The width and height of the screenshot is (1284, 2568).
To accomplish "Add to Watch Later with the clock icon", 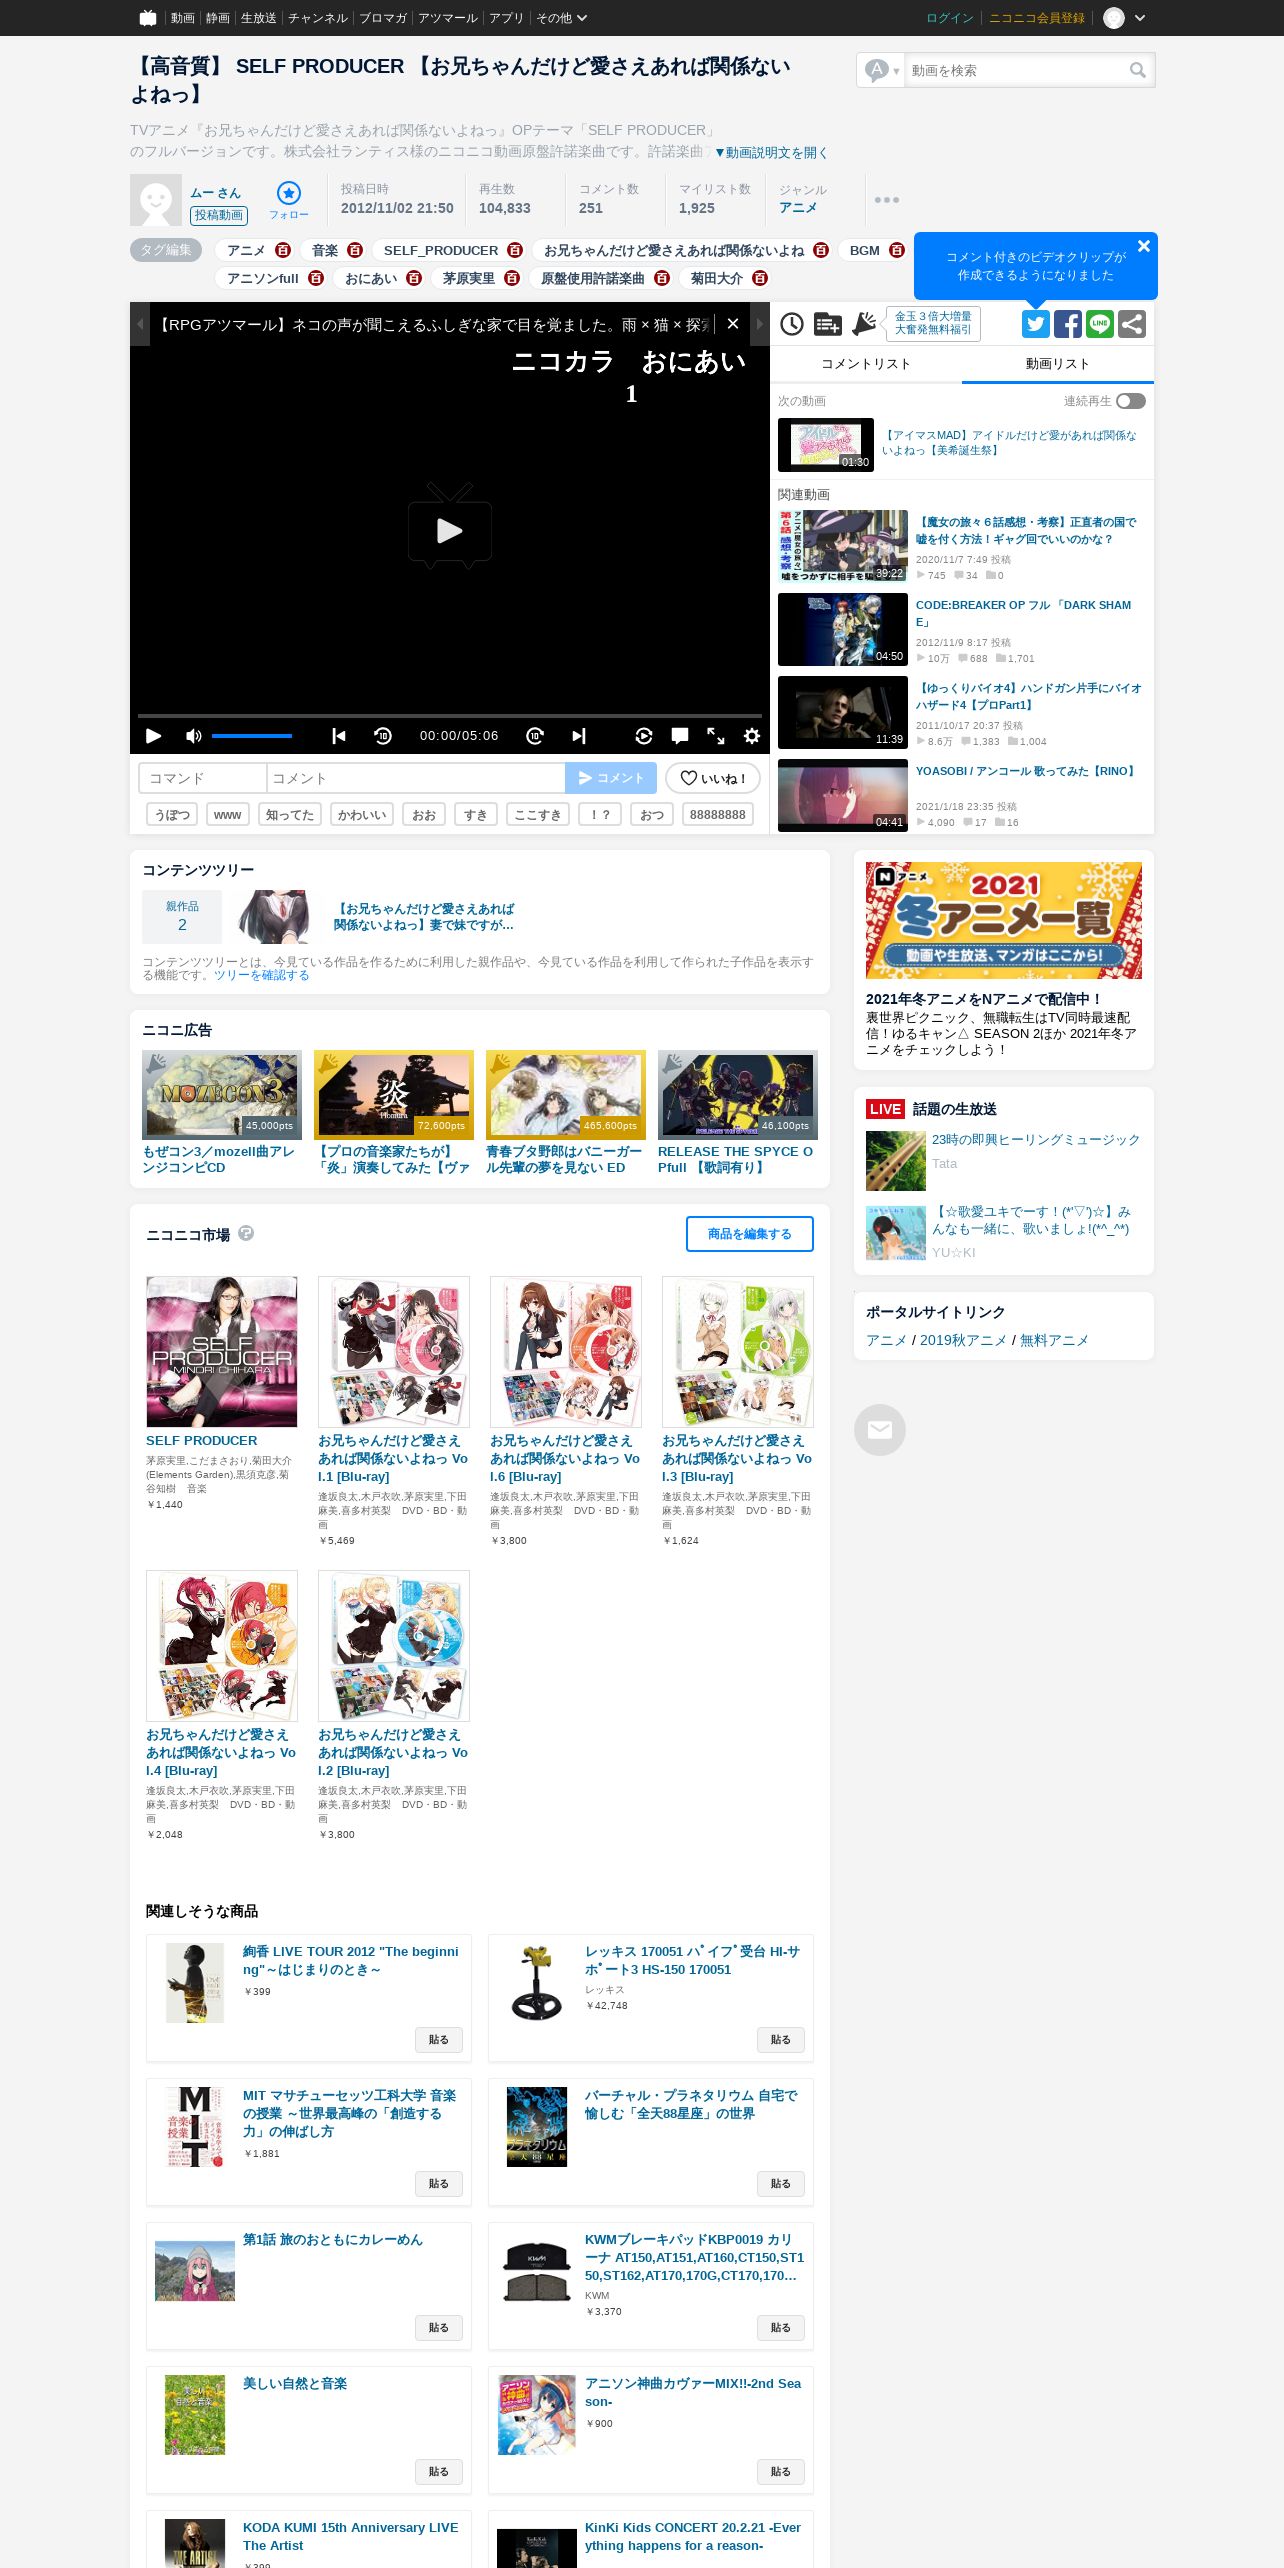I will pyautogui.click(x=792, y=324).
